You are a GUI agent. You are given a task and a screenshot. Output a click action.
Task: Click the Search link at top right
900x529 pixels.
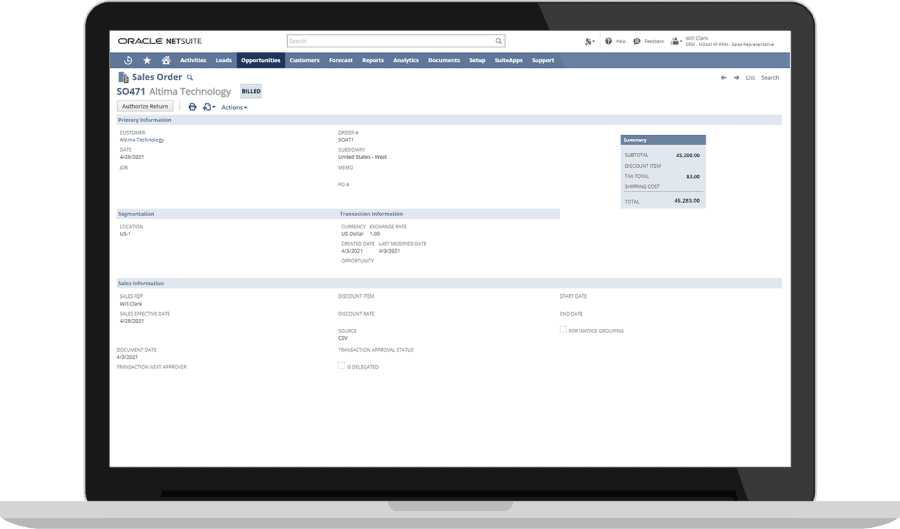click(770, 77)
